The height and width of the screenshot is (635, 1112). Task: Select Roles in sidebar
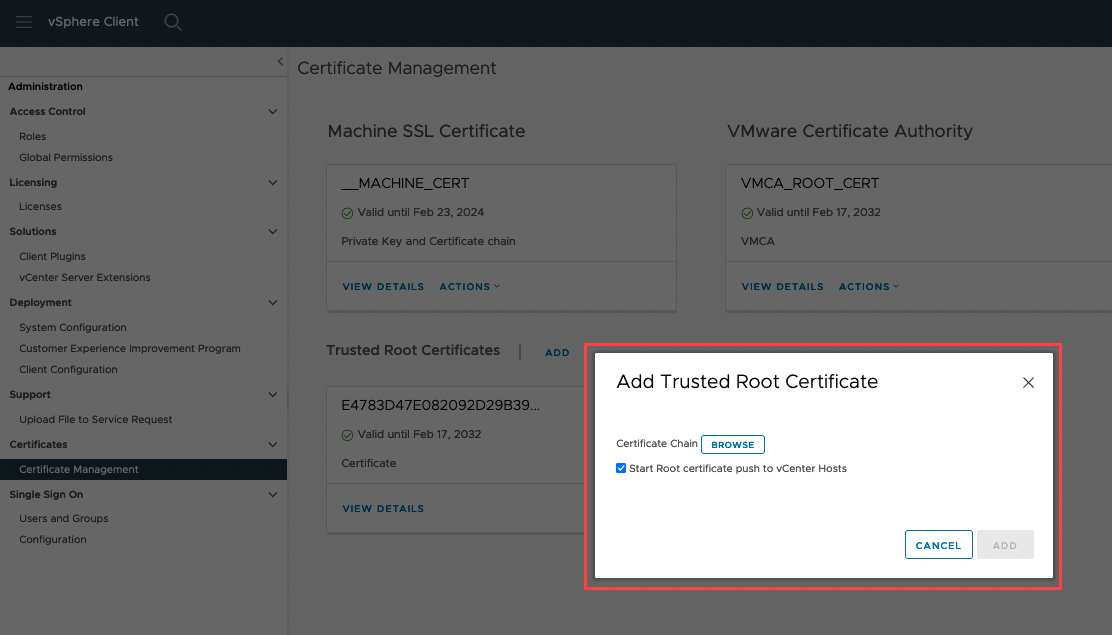(33, 137)
